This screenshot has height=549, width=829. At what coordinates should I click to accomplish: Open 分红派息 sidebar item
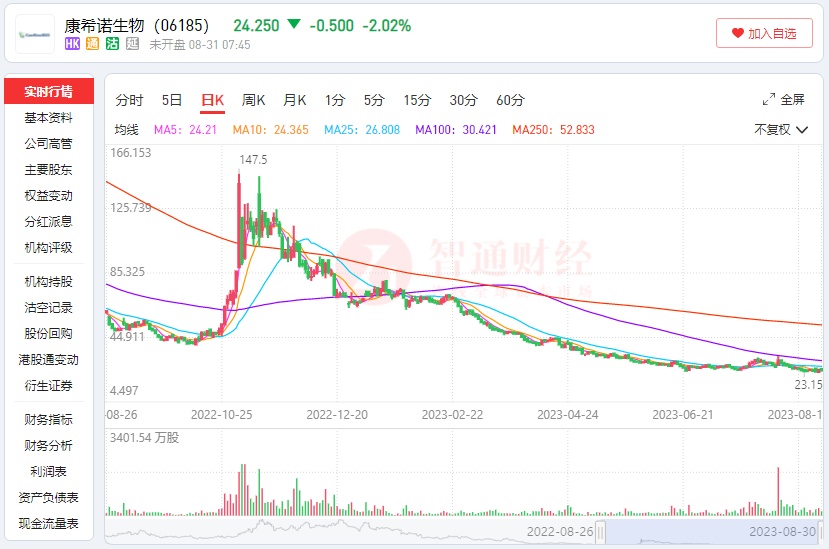tap(49, 221)
